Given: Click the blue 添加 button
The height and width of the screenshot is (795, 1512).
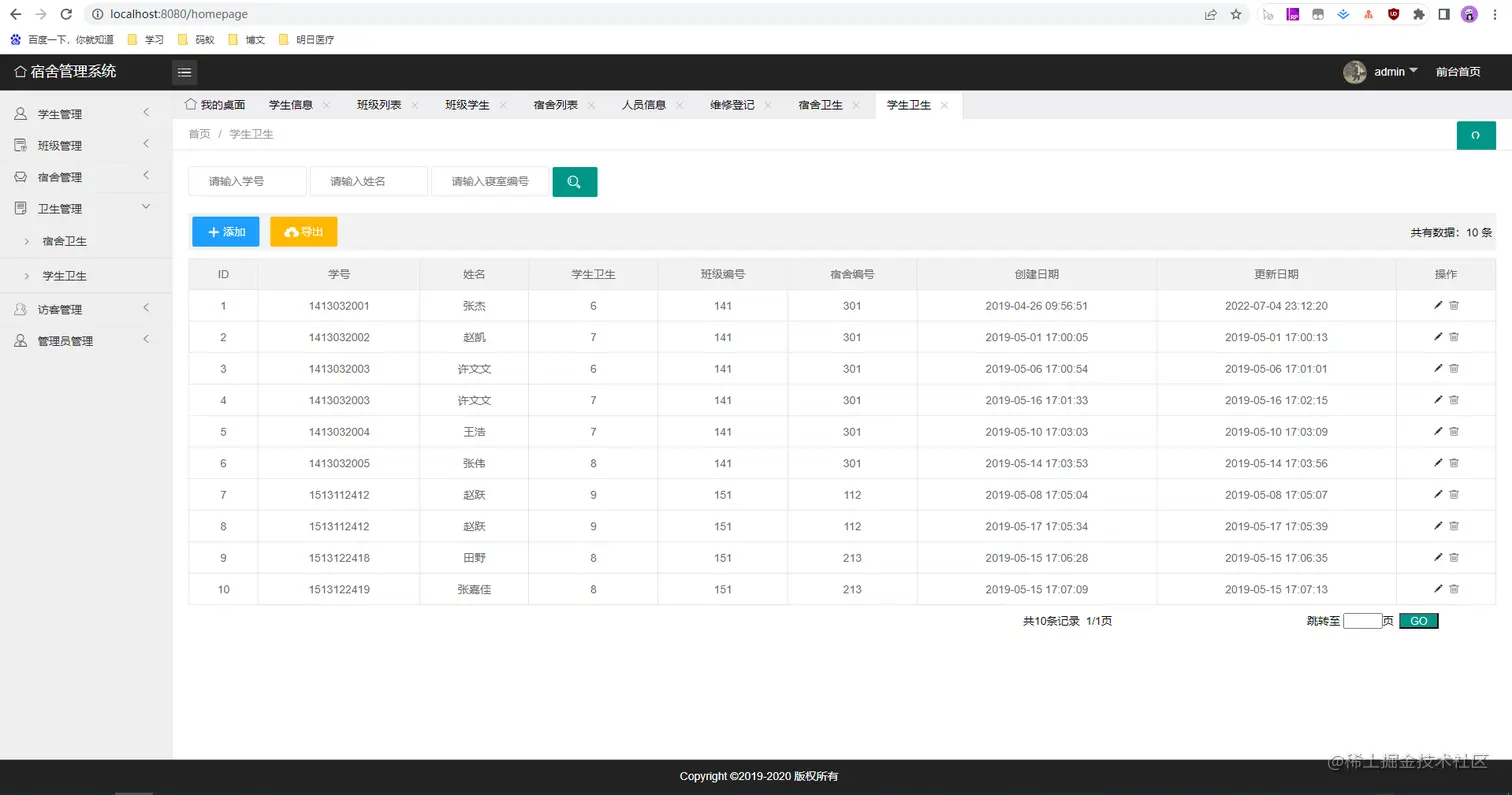Looking at the screenshot, I should [226, 232].
